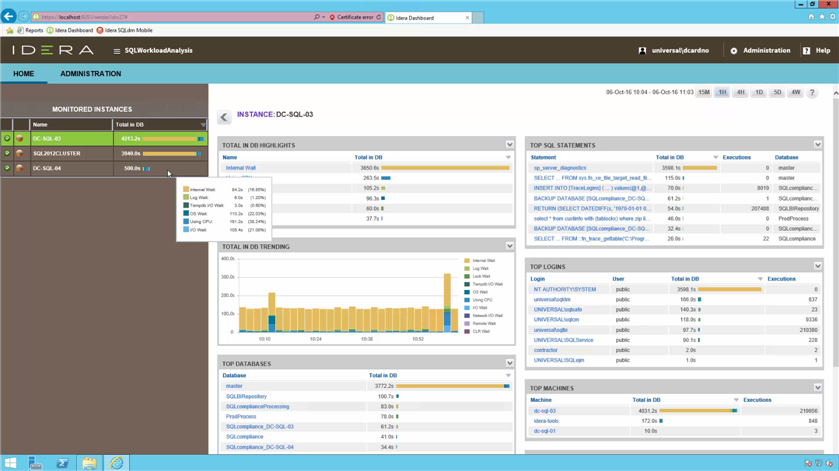Switch to the HOME tab

(x=24, y=74)
